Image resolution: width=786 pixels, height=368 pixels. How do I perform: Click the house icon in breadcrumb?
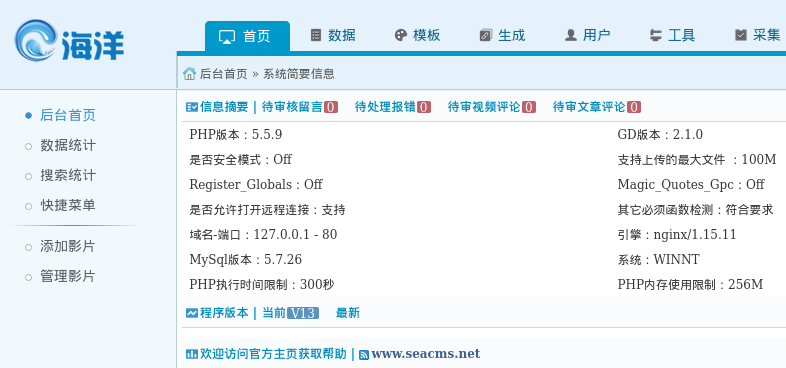189,74
